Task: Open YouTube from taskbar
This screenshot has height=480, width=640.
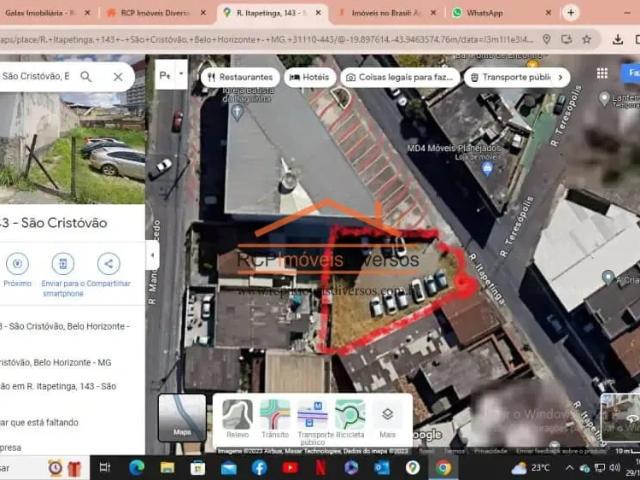Action: 290,468
